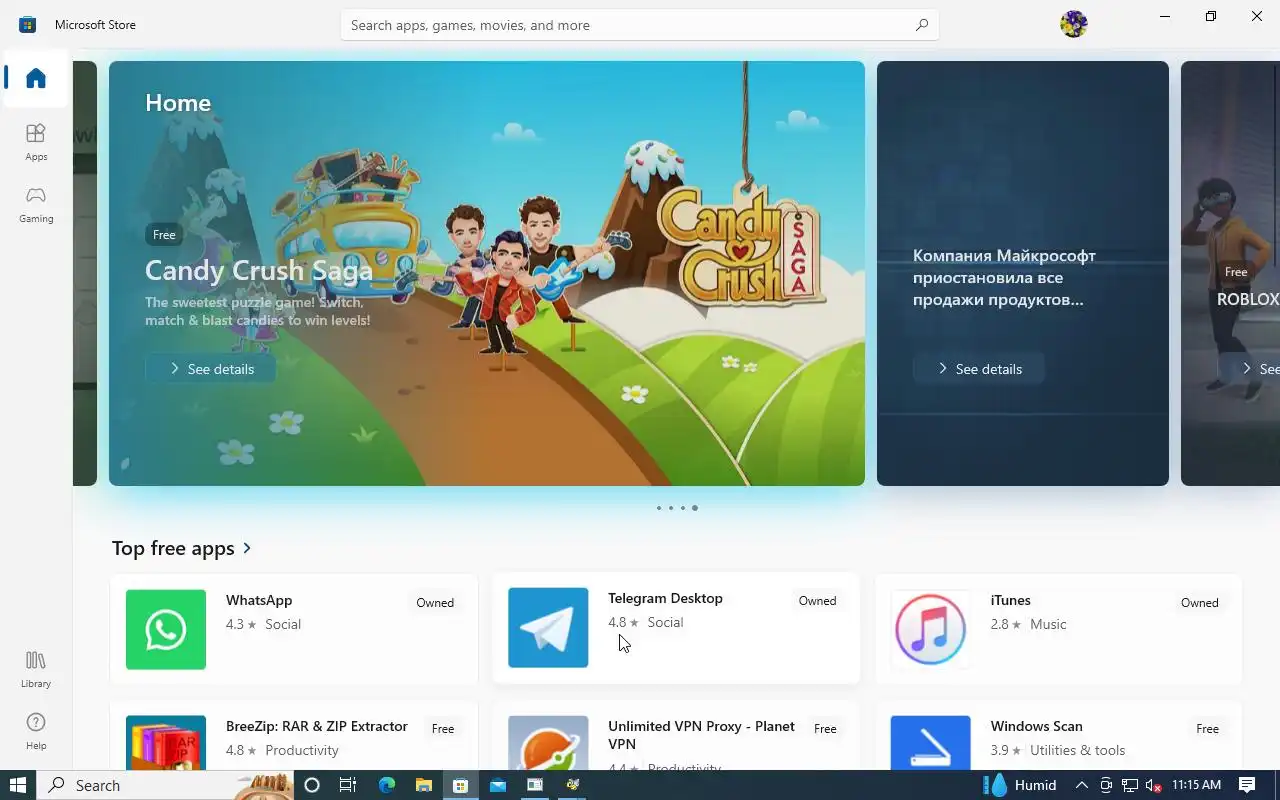The width and height of the screenshot is (1280, 800).
Task: Open the Windows Scan app icon
Action: point(930,742)
